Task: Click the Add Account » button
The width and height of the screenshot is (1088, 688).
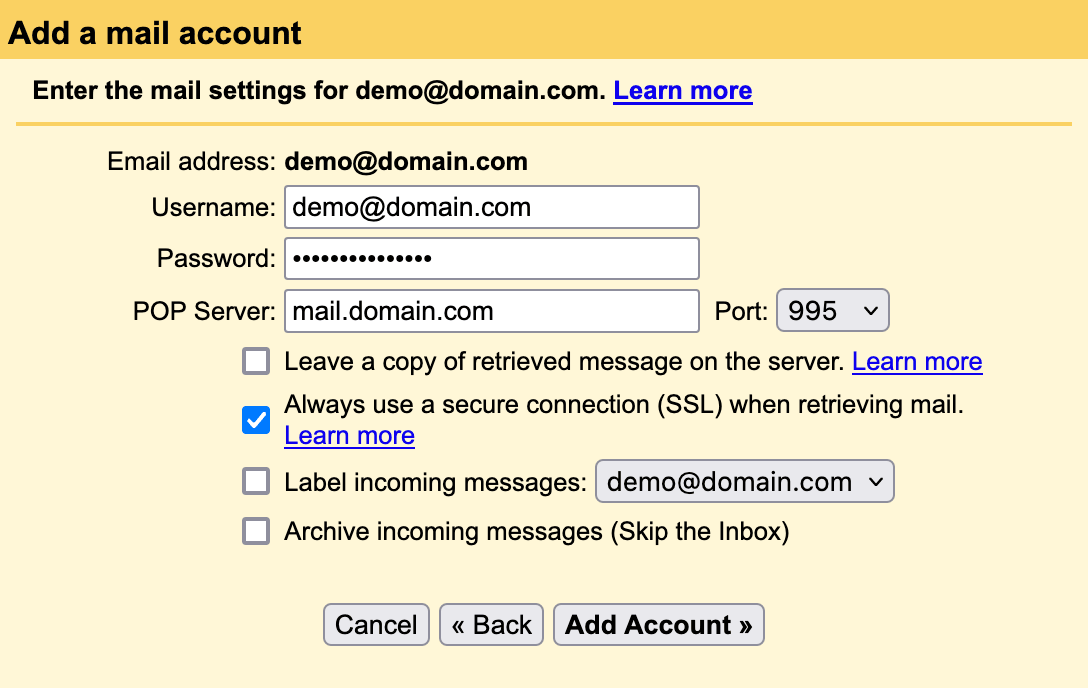Action: click(658, 624)
